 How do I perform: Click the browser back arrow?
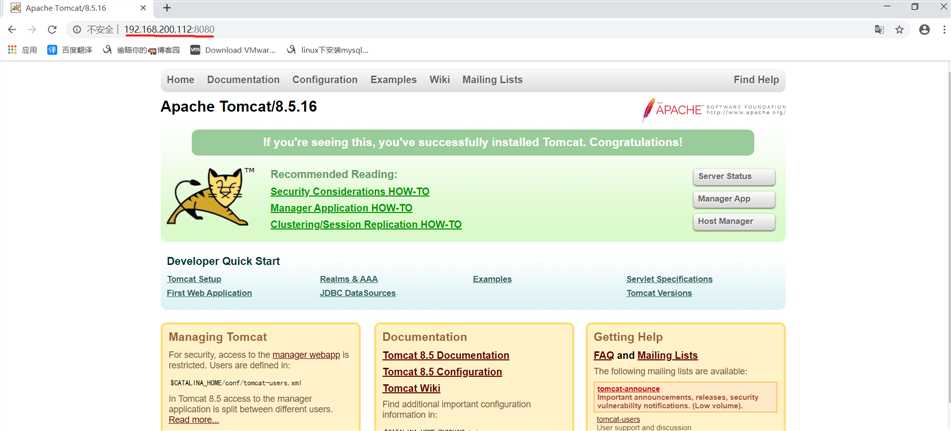pos(12,30)
